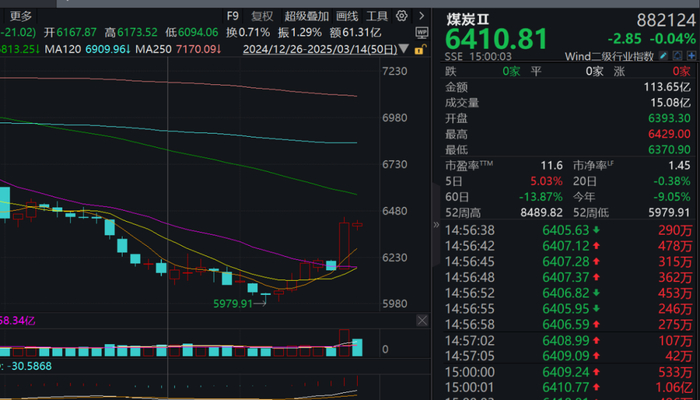Open the 工具 tools menu

point(377,17)
